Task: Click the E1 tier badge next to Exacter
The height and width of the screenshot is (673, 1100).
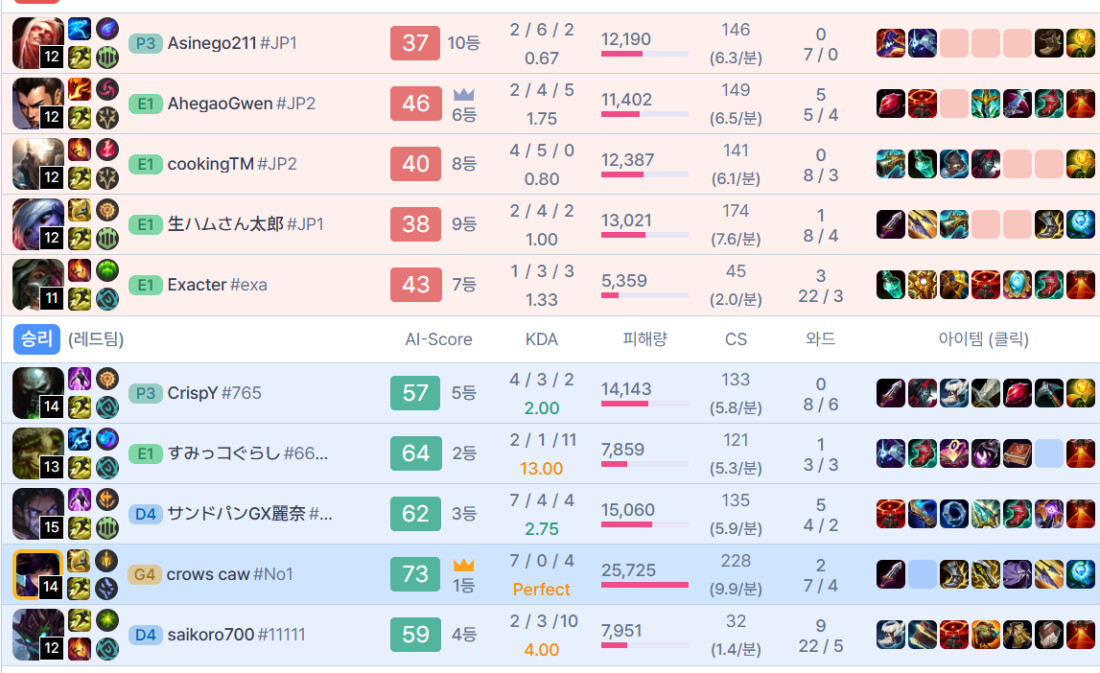Action: pos(144,285)
